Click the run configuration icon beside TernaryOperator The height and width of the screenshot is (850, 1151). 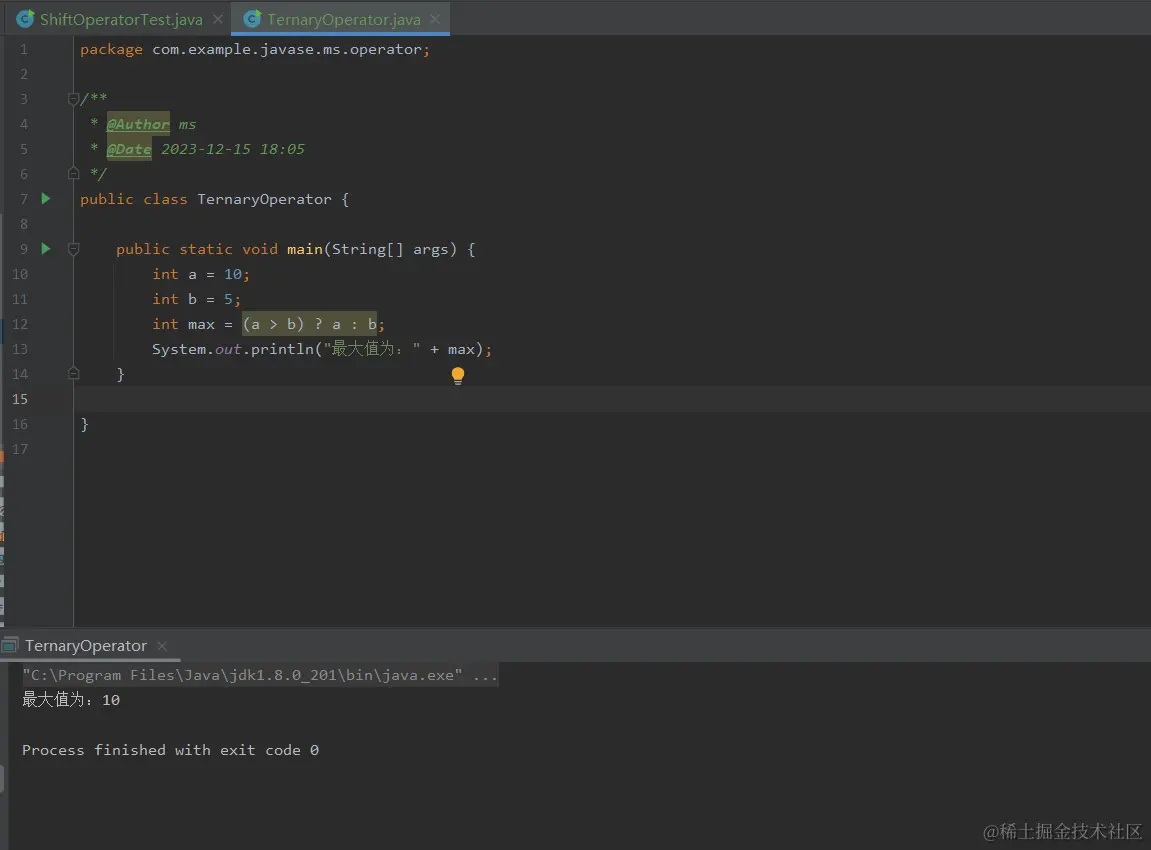(10, 646)
